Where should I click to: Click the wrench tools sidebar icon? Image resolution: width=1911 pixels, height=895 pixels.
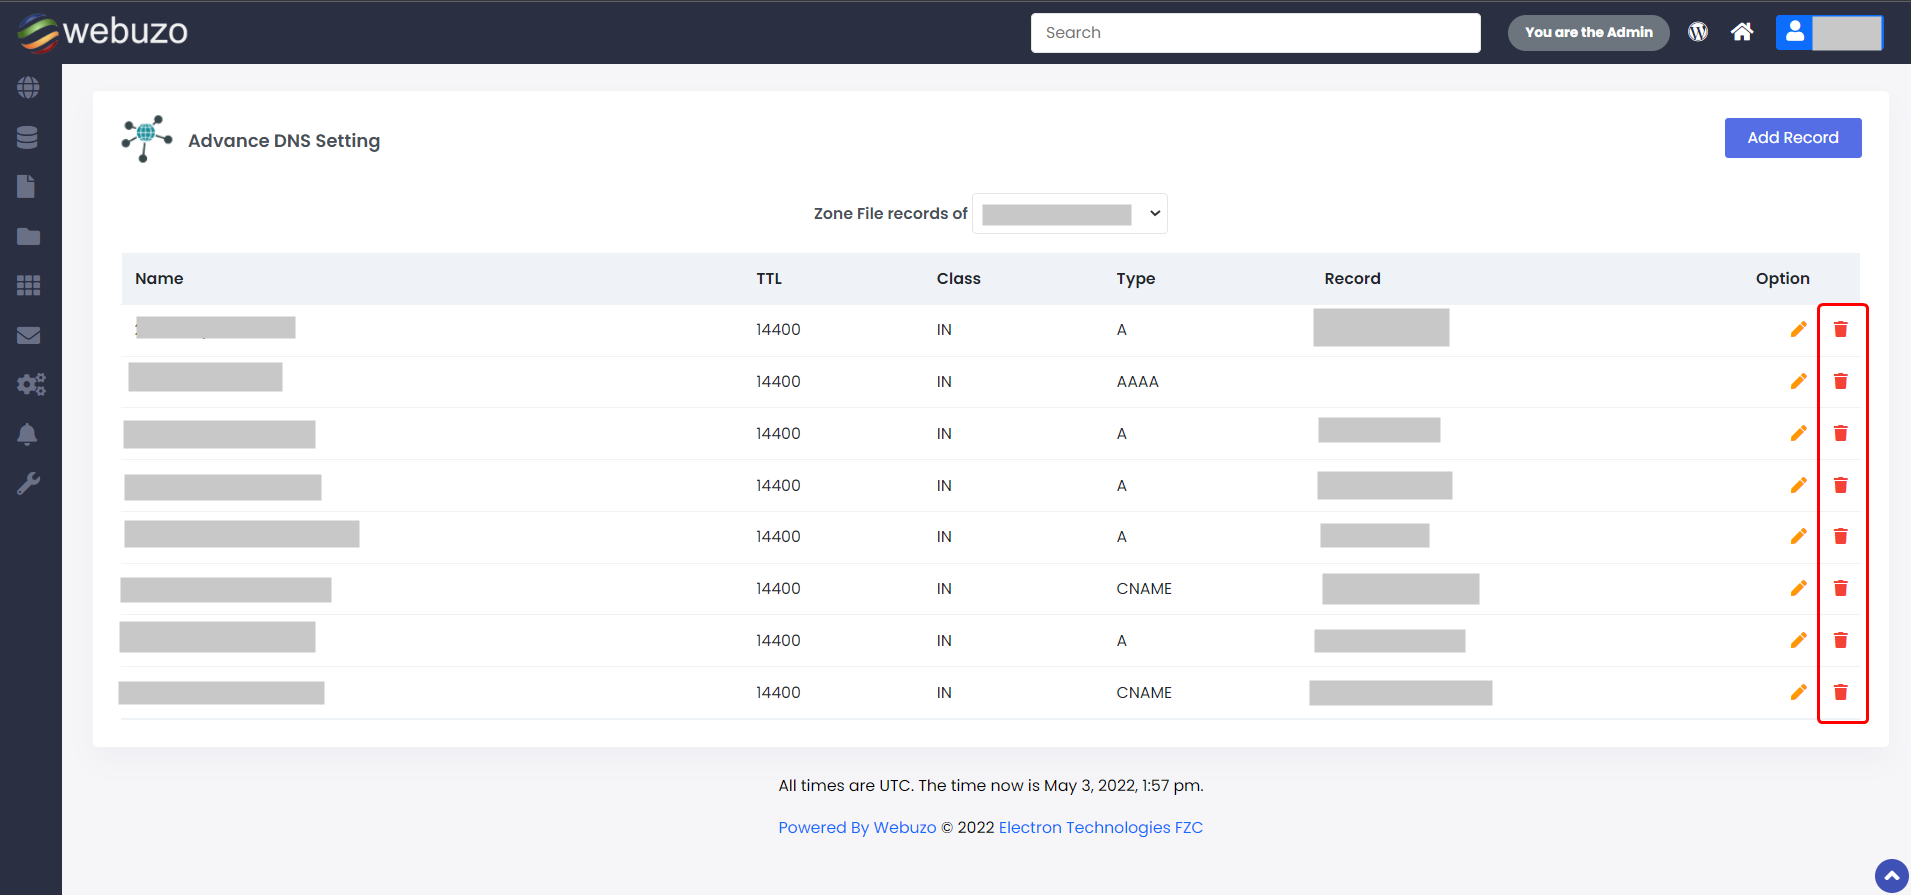tap(28, 484)
